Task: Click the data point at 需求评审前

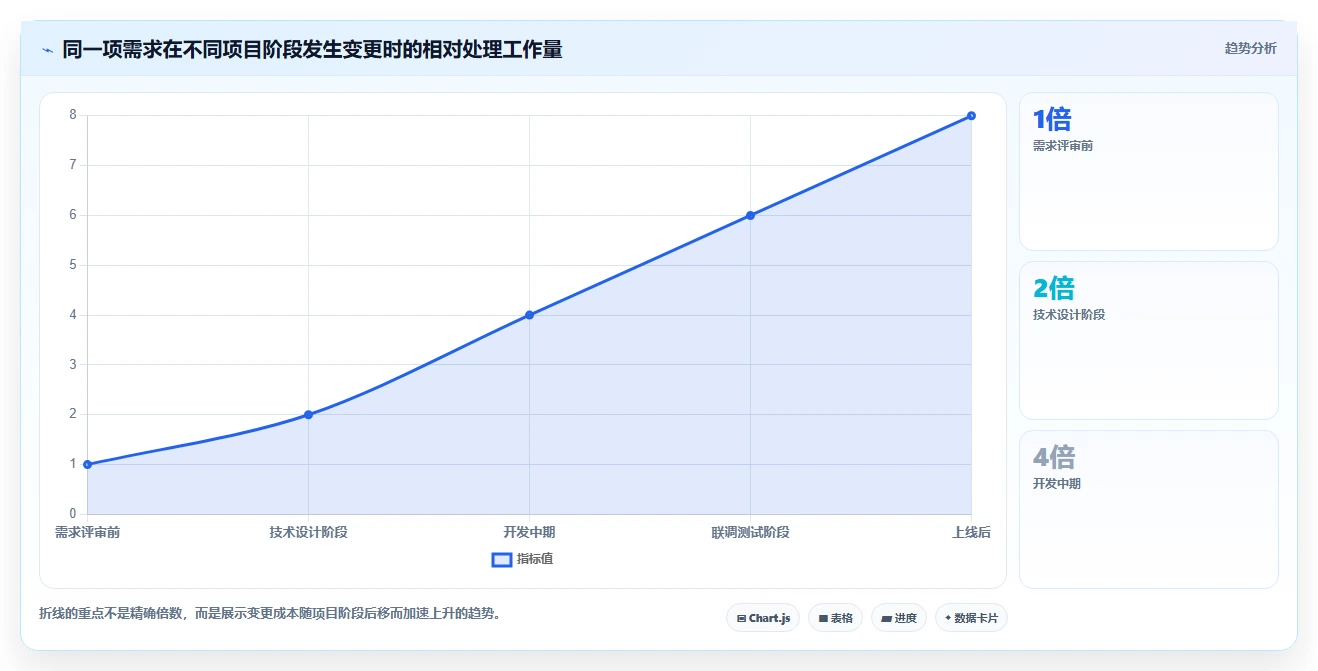Action: [x=88, y=464]
